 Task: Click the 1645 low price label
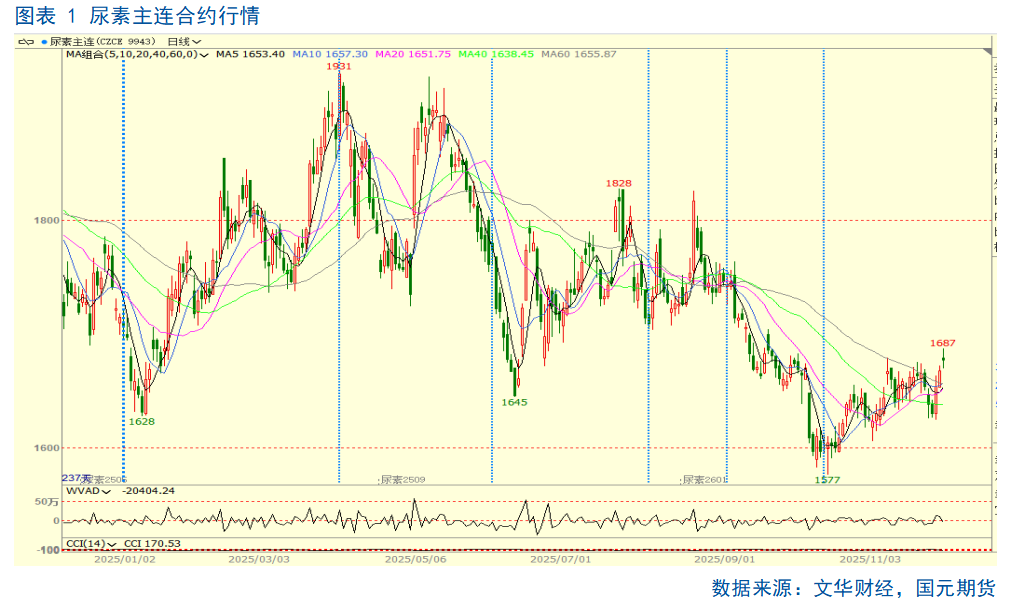click(514, 402)
